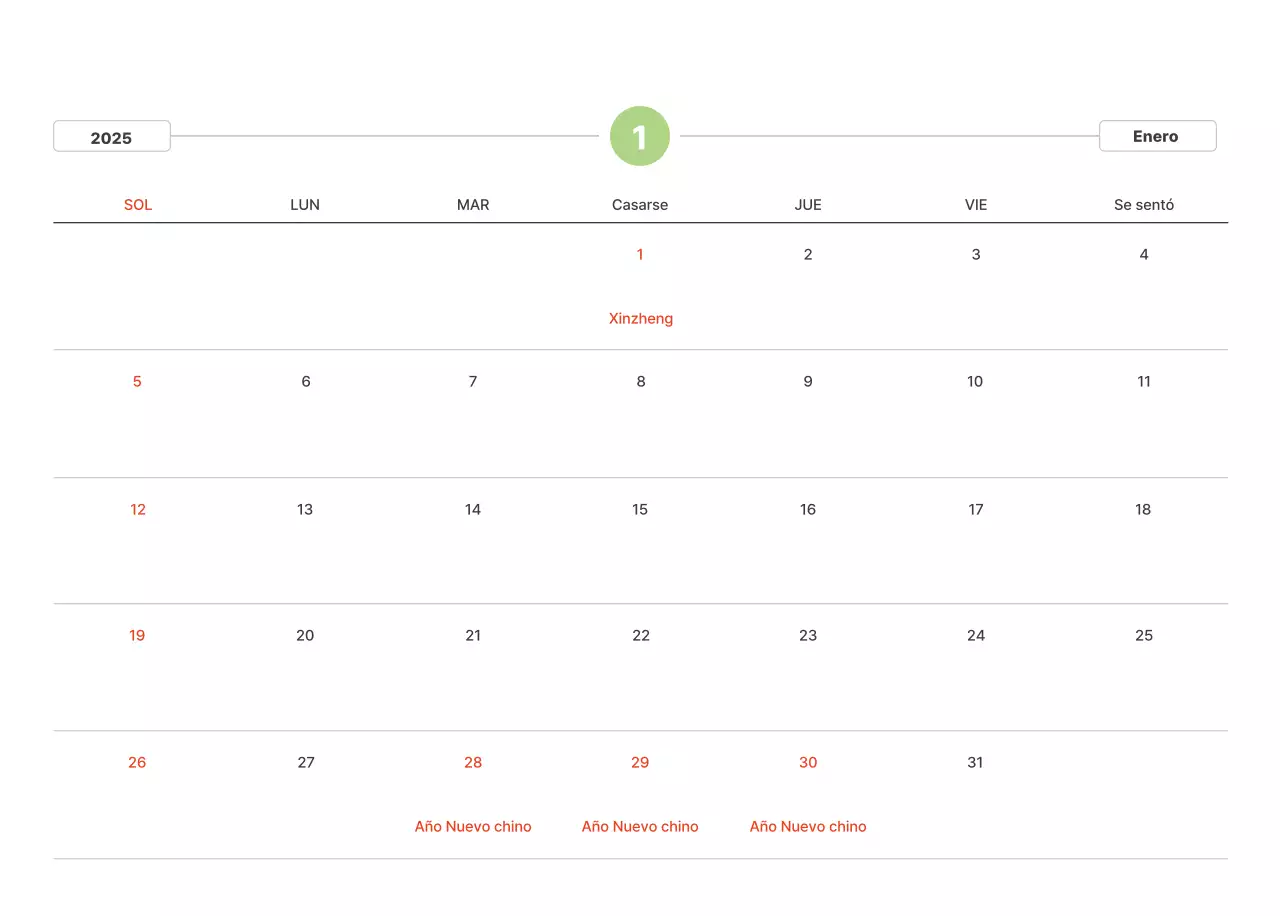Select date 18 on Saturday column
This screenshot has width=1280, height=916.
click(x=1143, y=510)
